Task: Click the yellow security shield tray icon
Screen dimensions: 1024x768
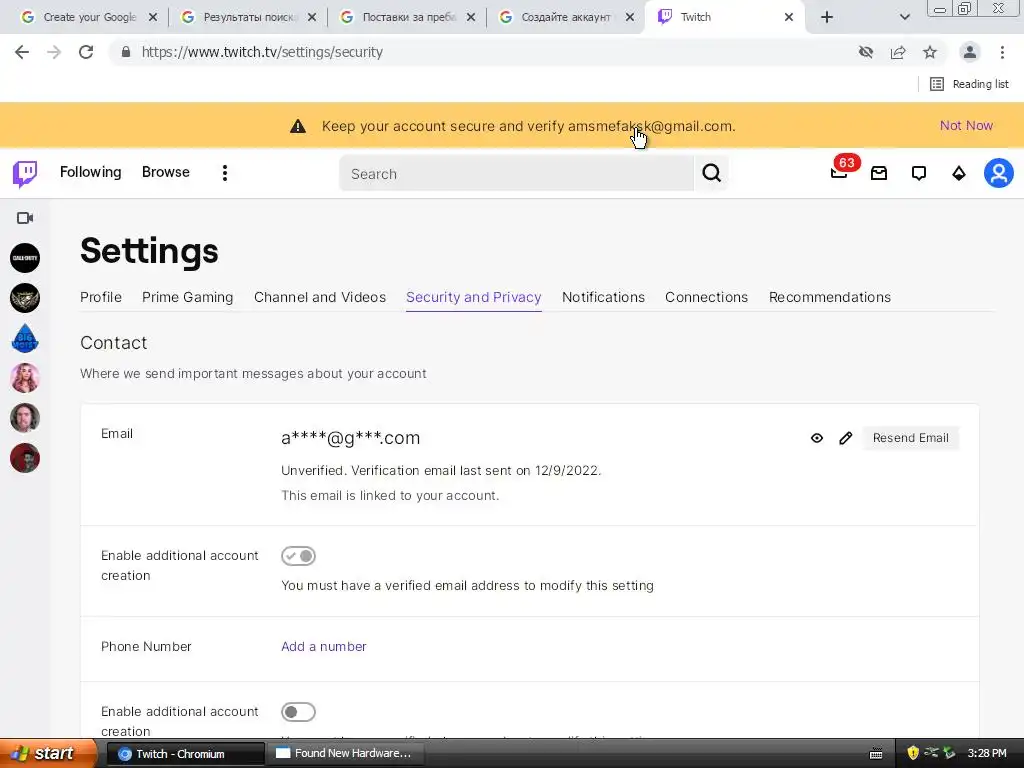Action: point(913,753)
